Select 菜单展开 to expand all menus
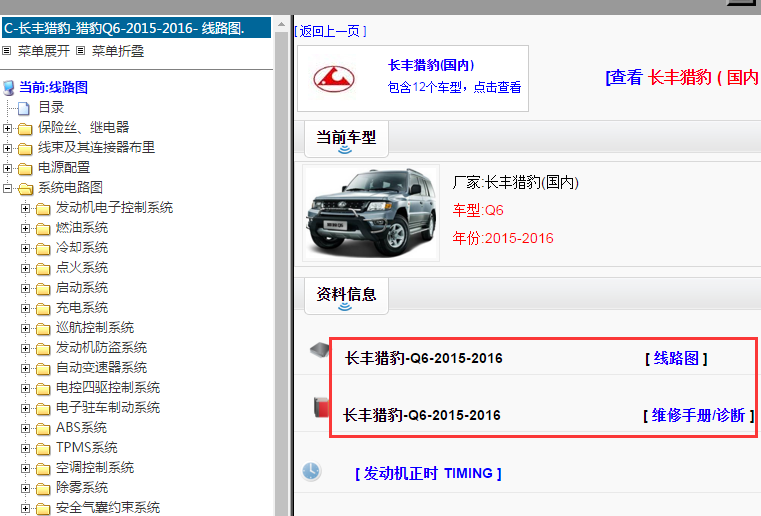The image size is (761, 516). tap(44, 51)
